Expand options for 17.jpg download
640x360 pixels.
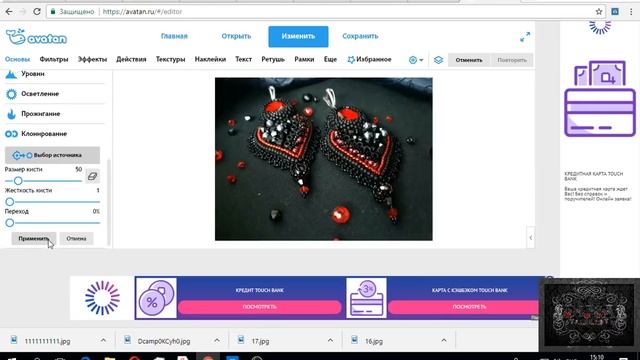point(330,340)
